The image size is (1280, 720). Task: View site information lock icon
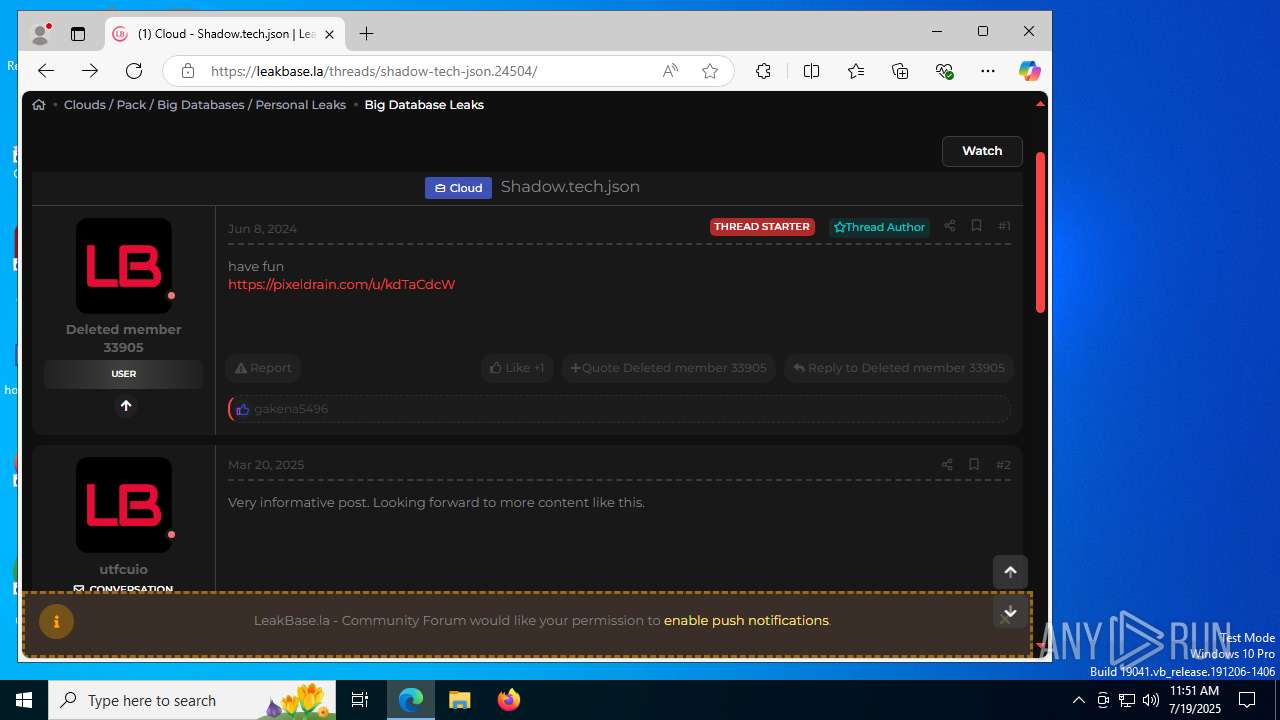187,71
